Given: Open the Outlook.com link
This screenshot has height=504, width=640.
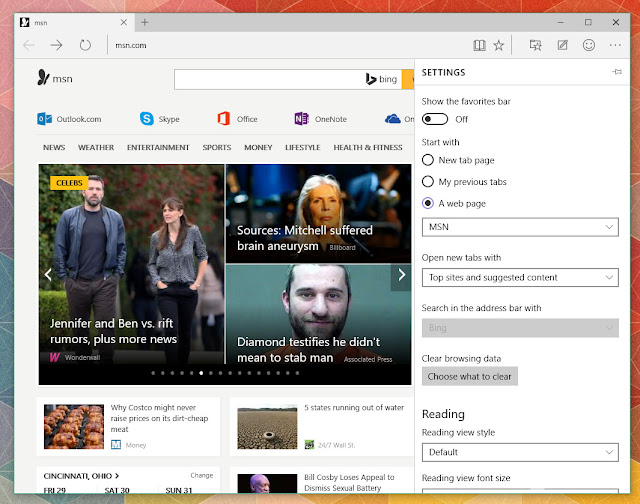Looking at the screenshot, I should click(69, 119).
